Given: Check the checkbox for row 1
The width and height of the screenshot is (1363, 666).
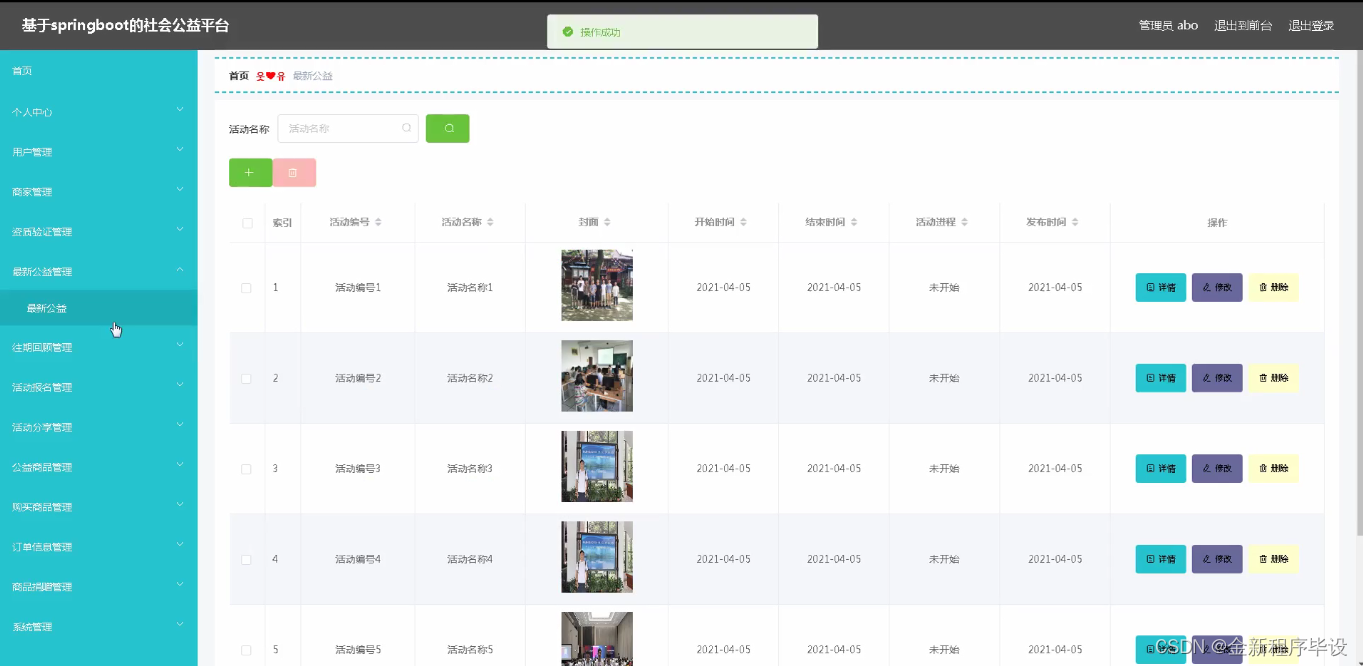Looking at the screenshot, I should 246,287.
